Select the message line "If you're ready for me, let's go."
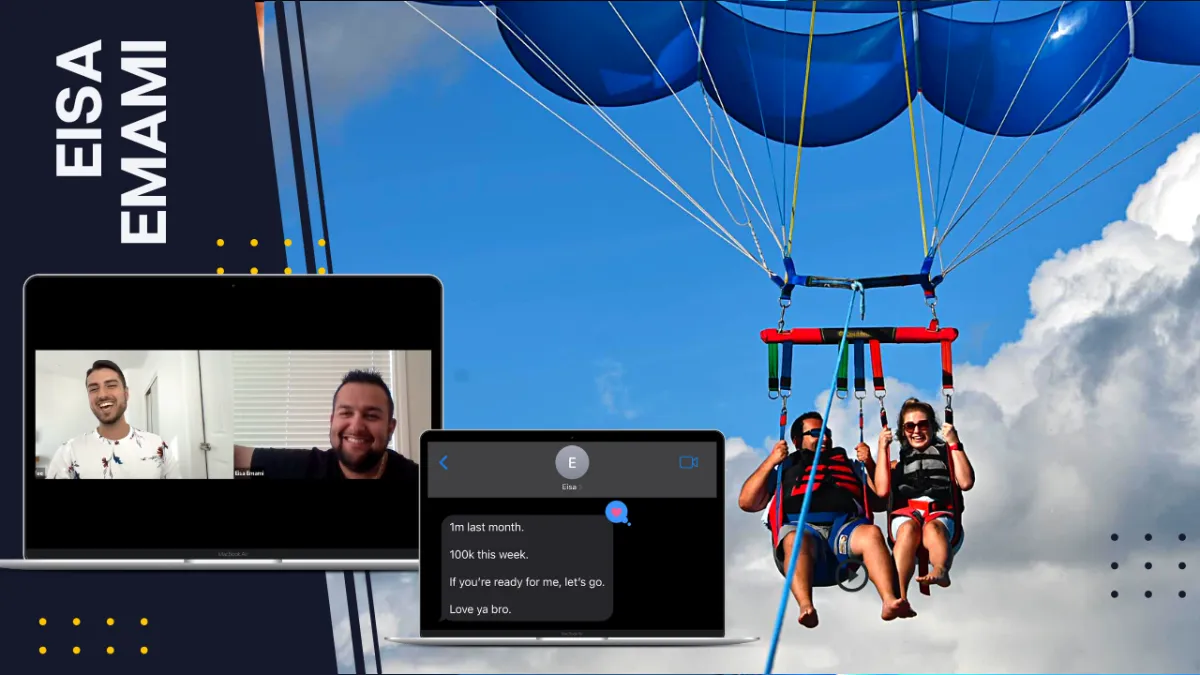 [x=527, y=581]
